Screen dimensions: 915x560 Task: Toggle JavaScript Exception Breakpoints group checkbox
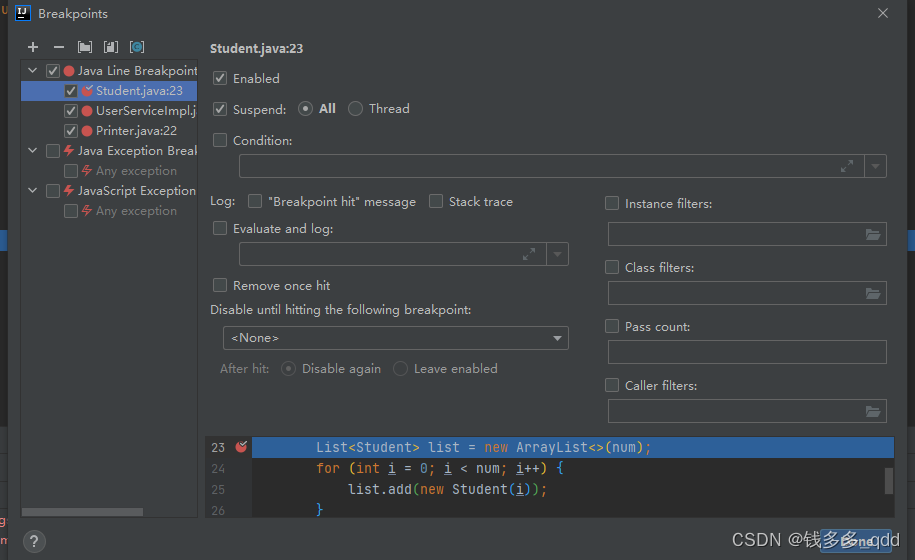[x=53, y=191]
